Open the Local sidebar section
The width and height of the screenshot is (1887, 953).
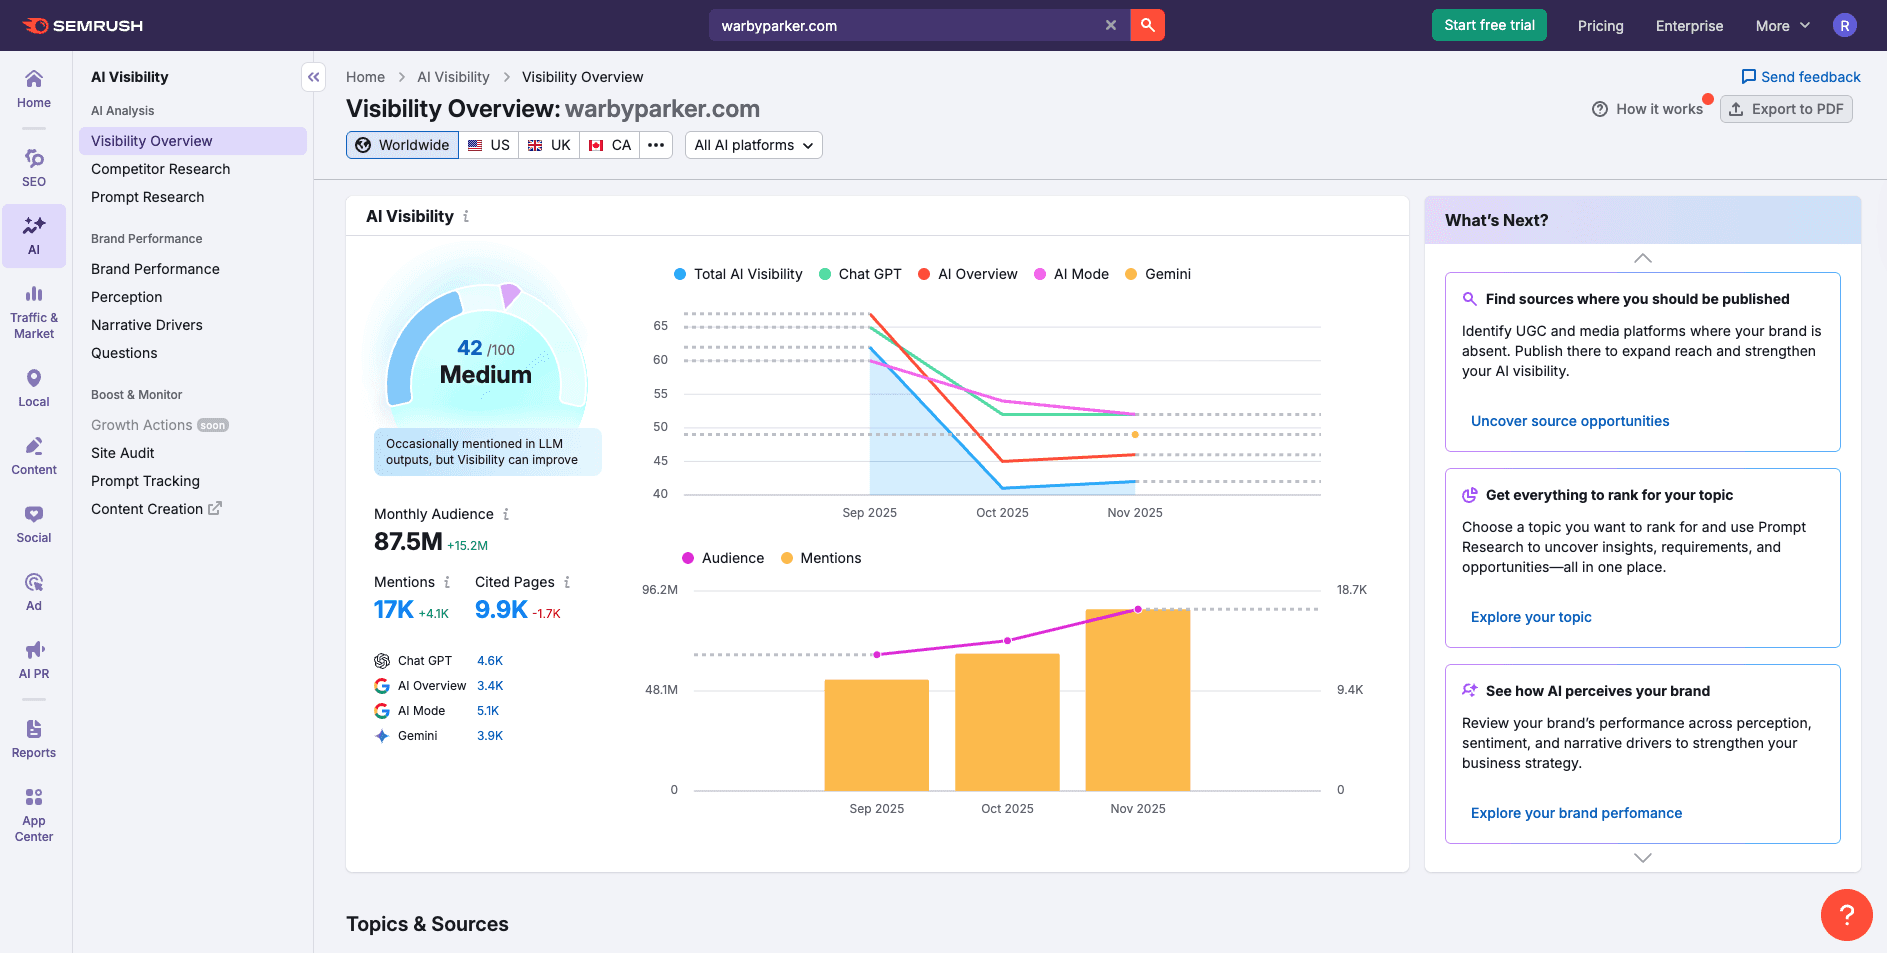click(x=34, y=388)
